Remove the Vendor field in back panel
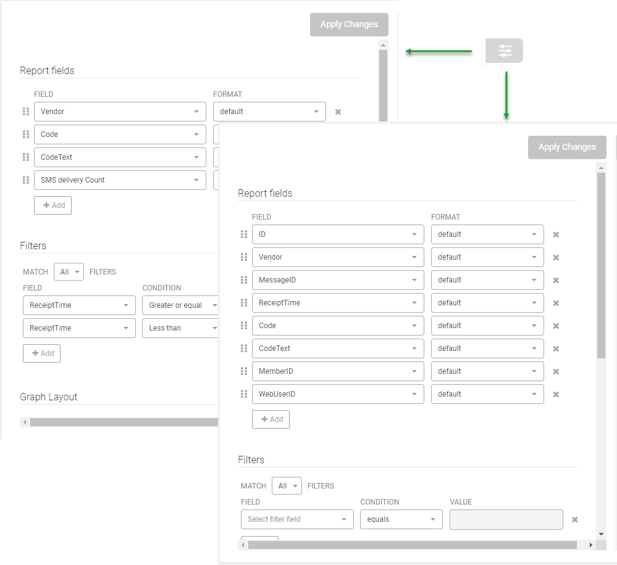The width and height of the screenshot is (617, 565). tap(338, 112)
